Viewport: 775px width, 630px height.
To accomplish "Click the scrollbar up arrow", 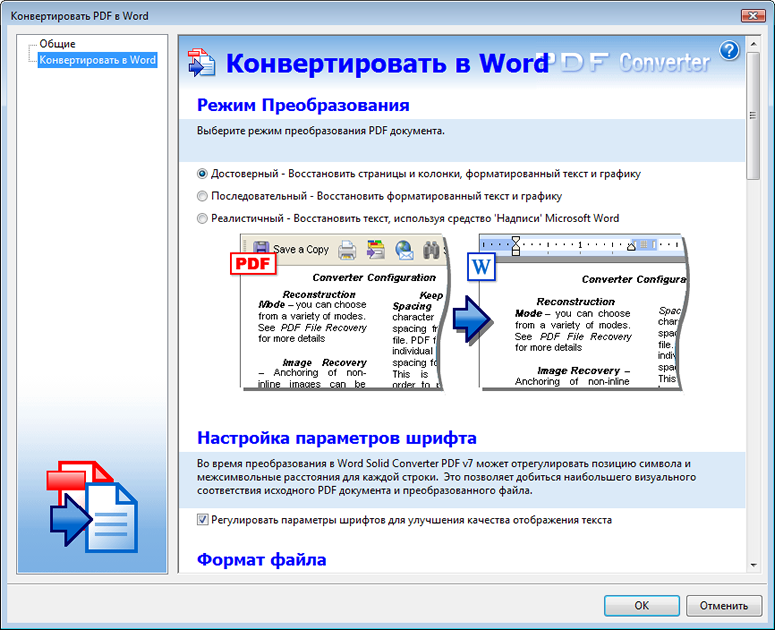I will point(753,44).
